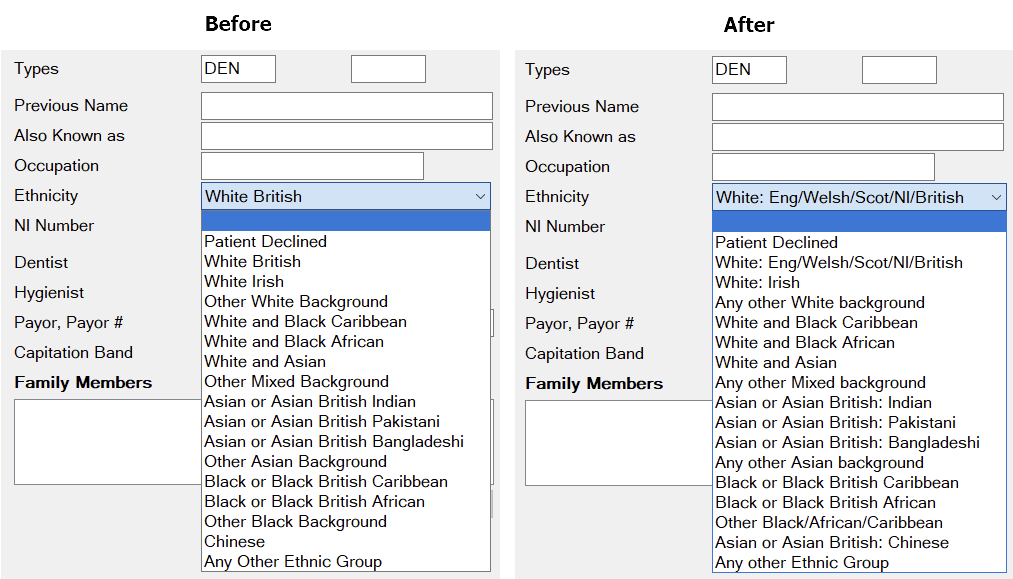Choose 'Any other White background' option
The image size is (1013, 579).
819,302
